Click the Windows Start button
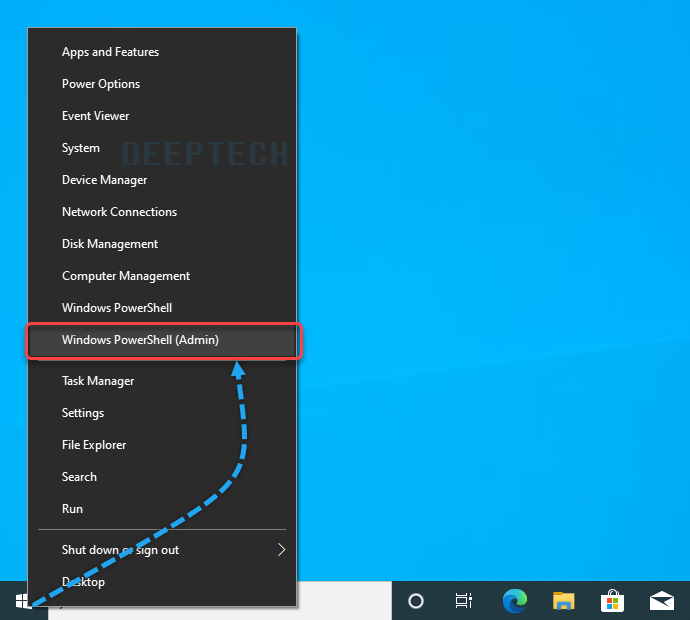Viewport: 690px width, 620px height. [x=23, y=601]
